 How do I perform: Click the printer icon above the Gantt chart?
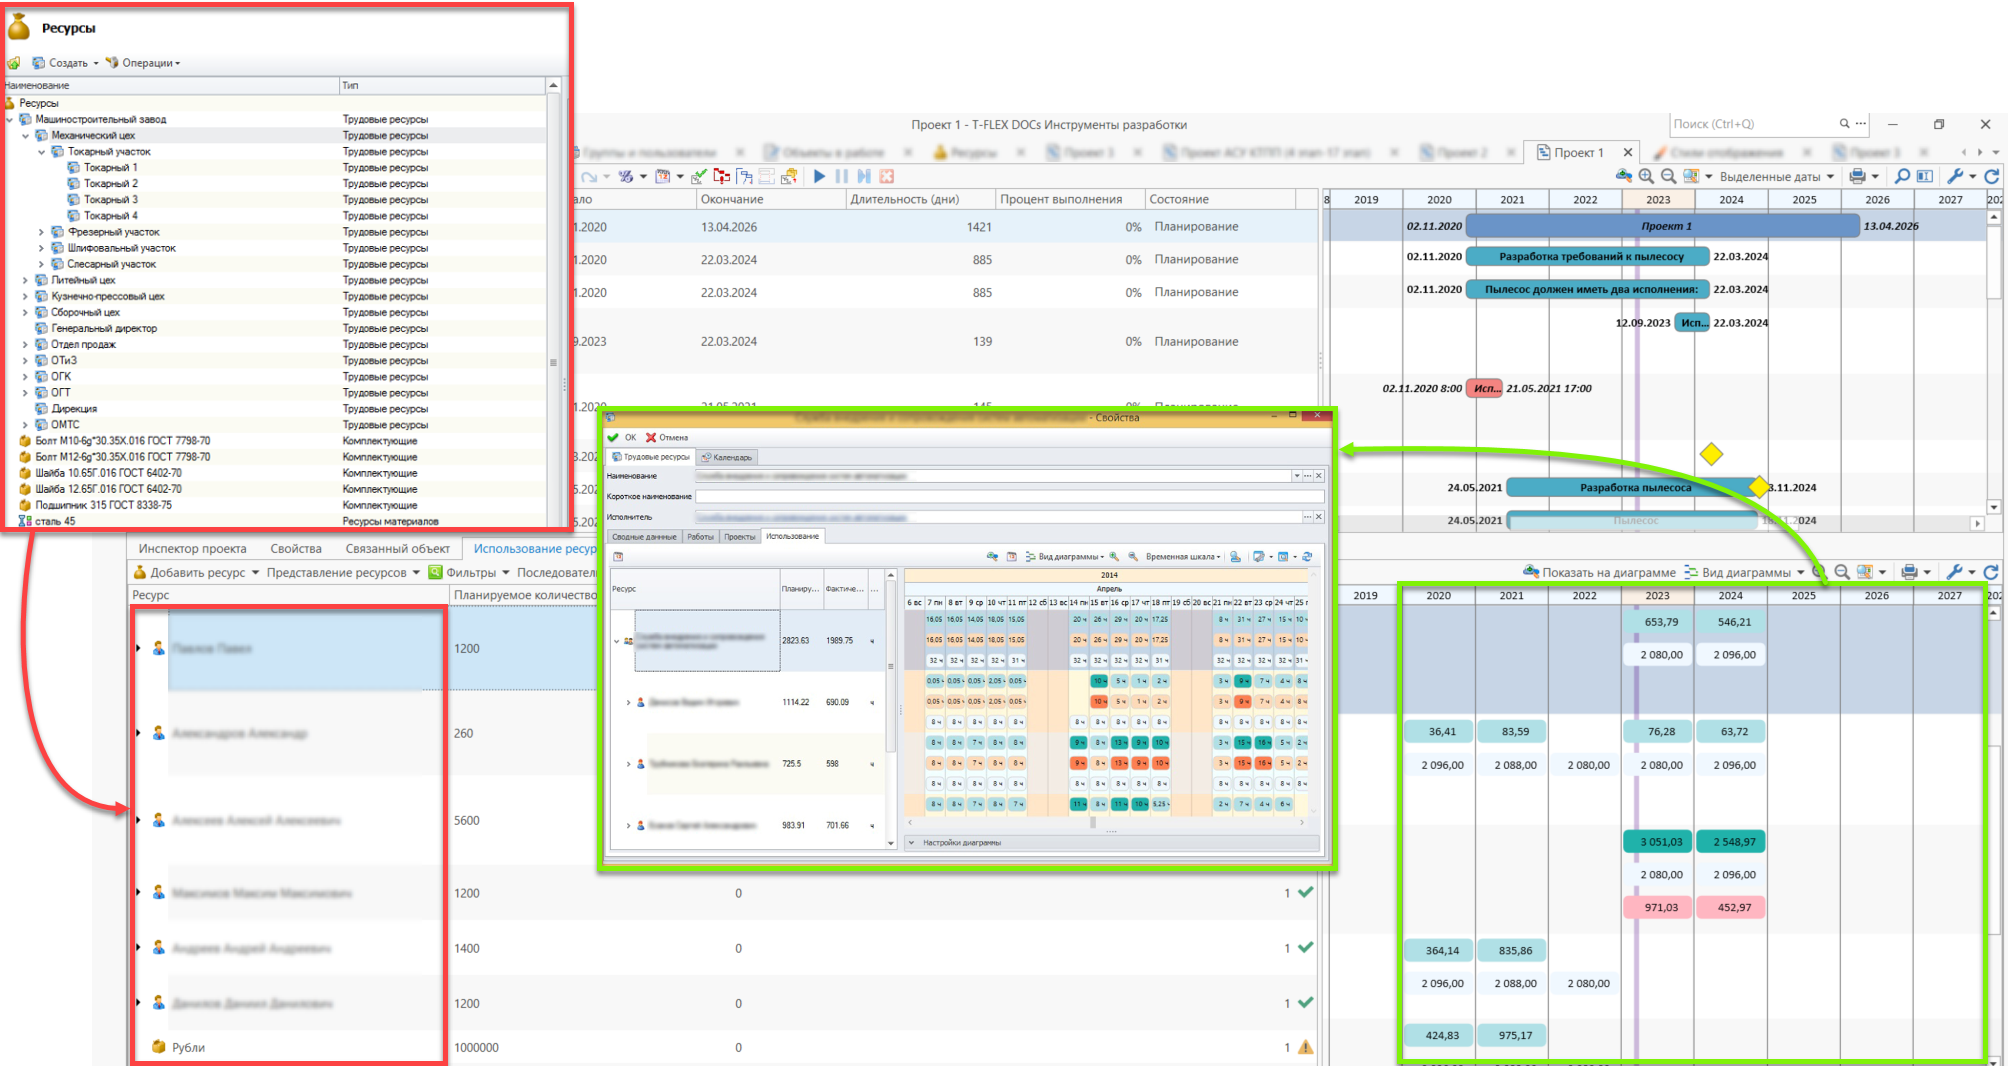click(1857, 176)
